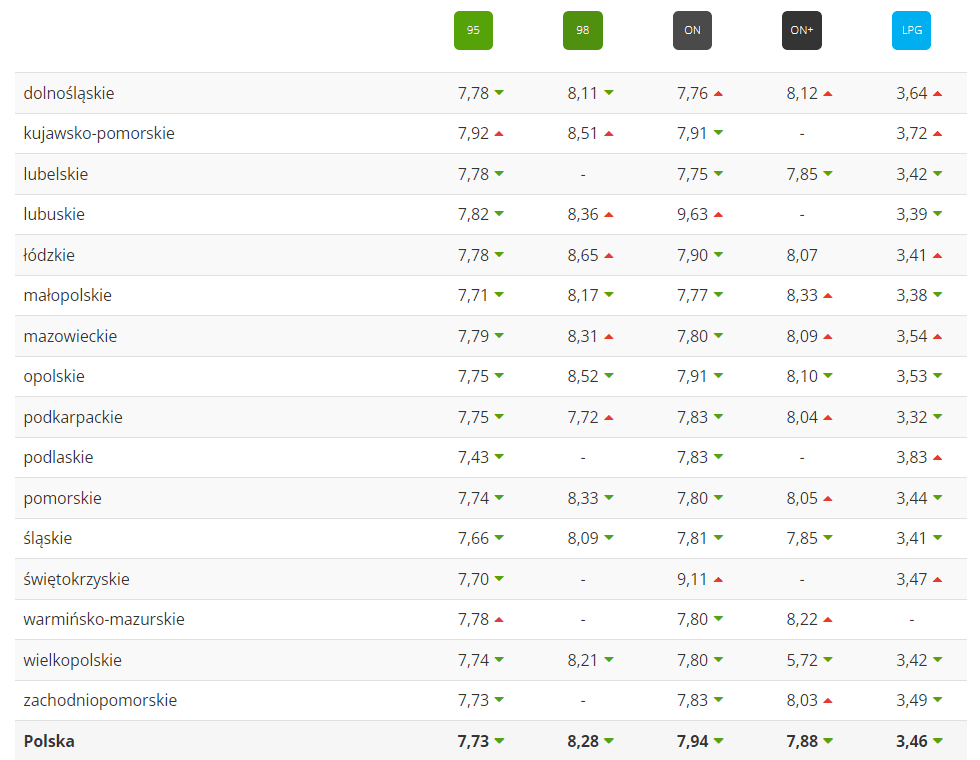Viewport: 980px width, 760px height.
Task: Click the bold 8,28 Polska average price
Action: 582,741
